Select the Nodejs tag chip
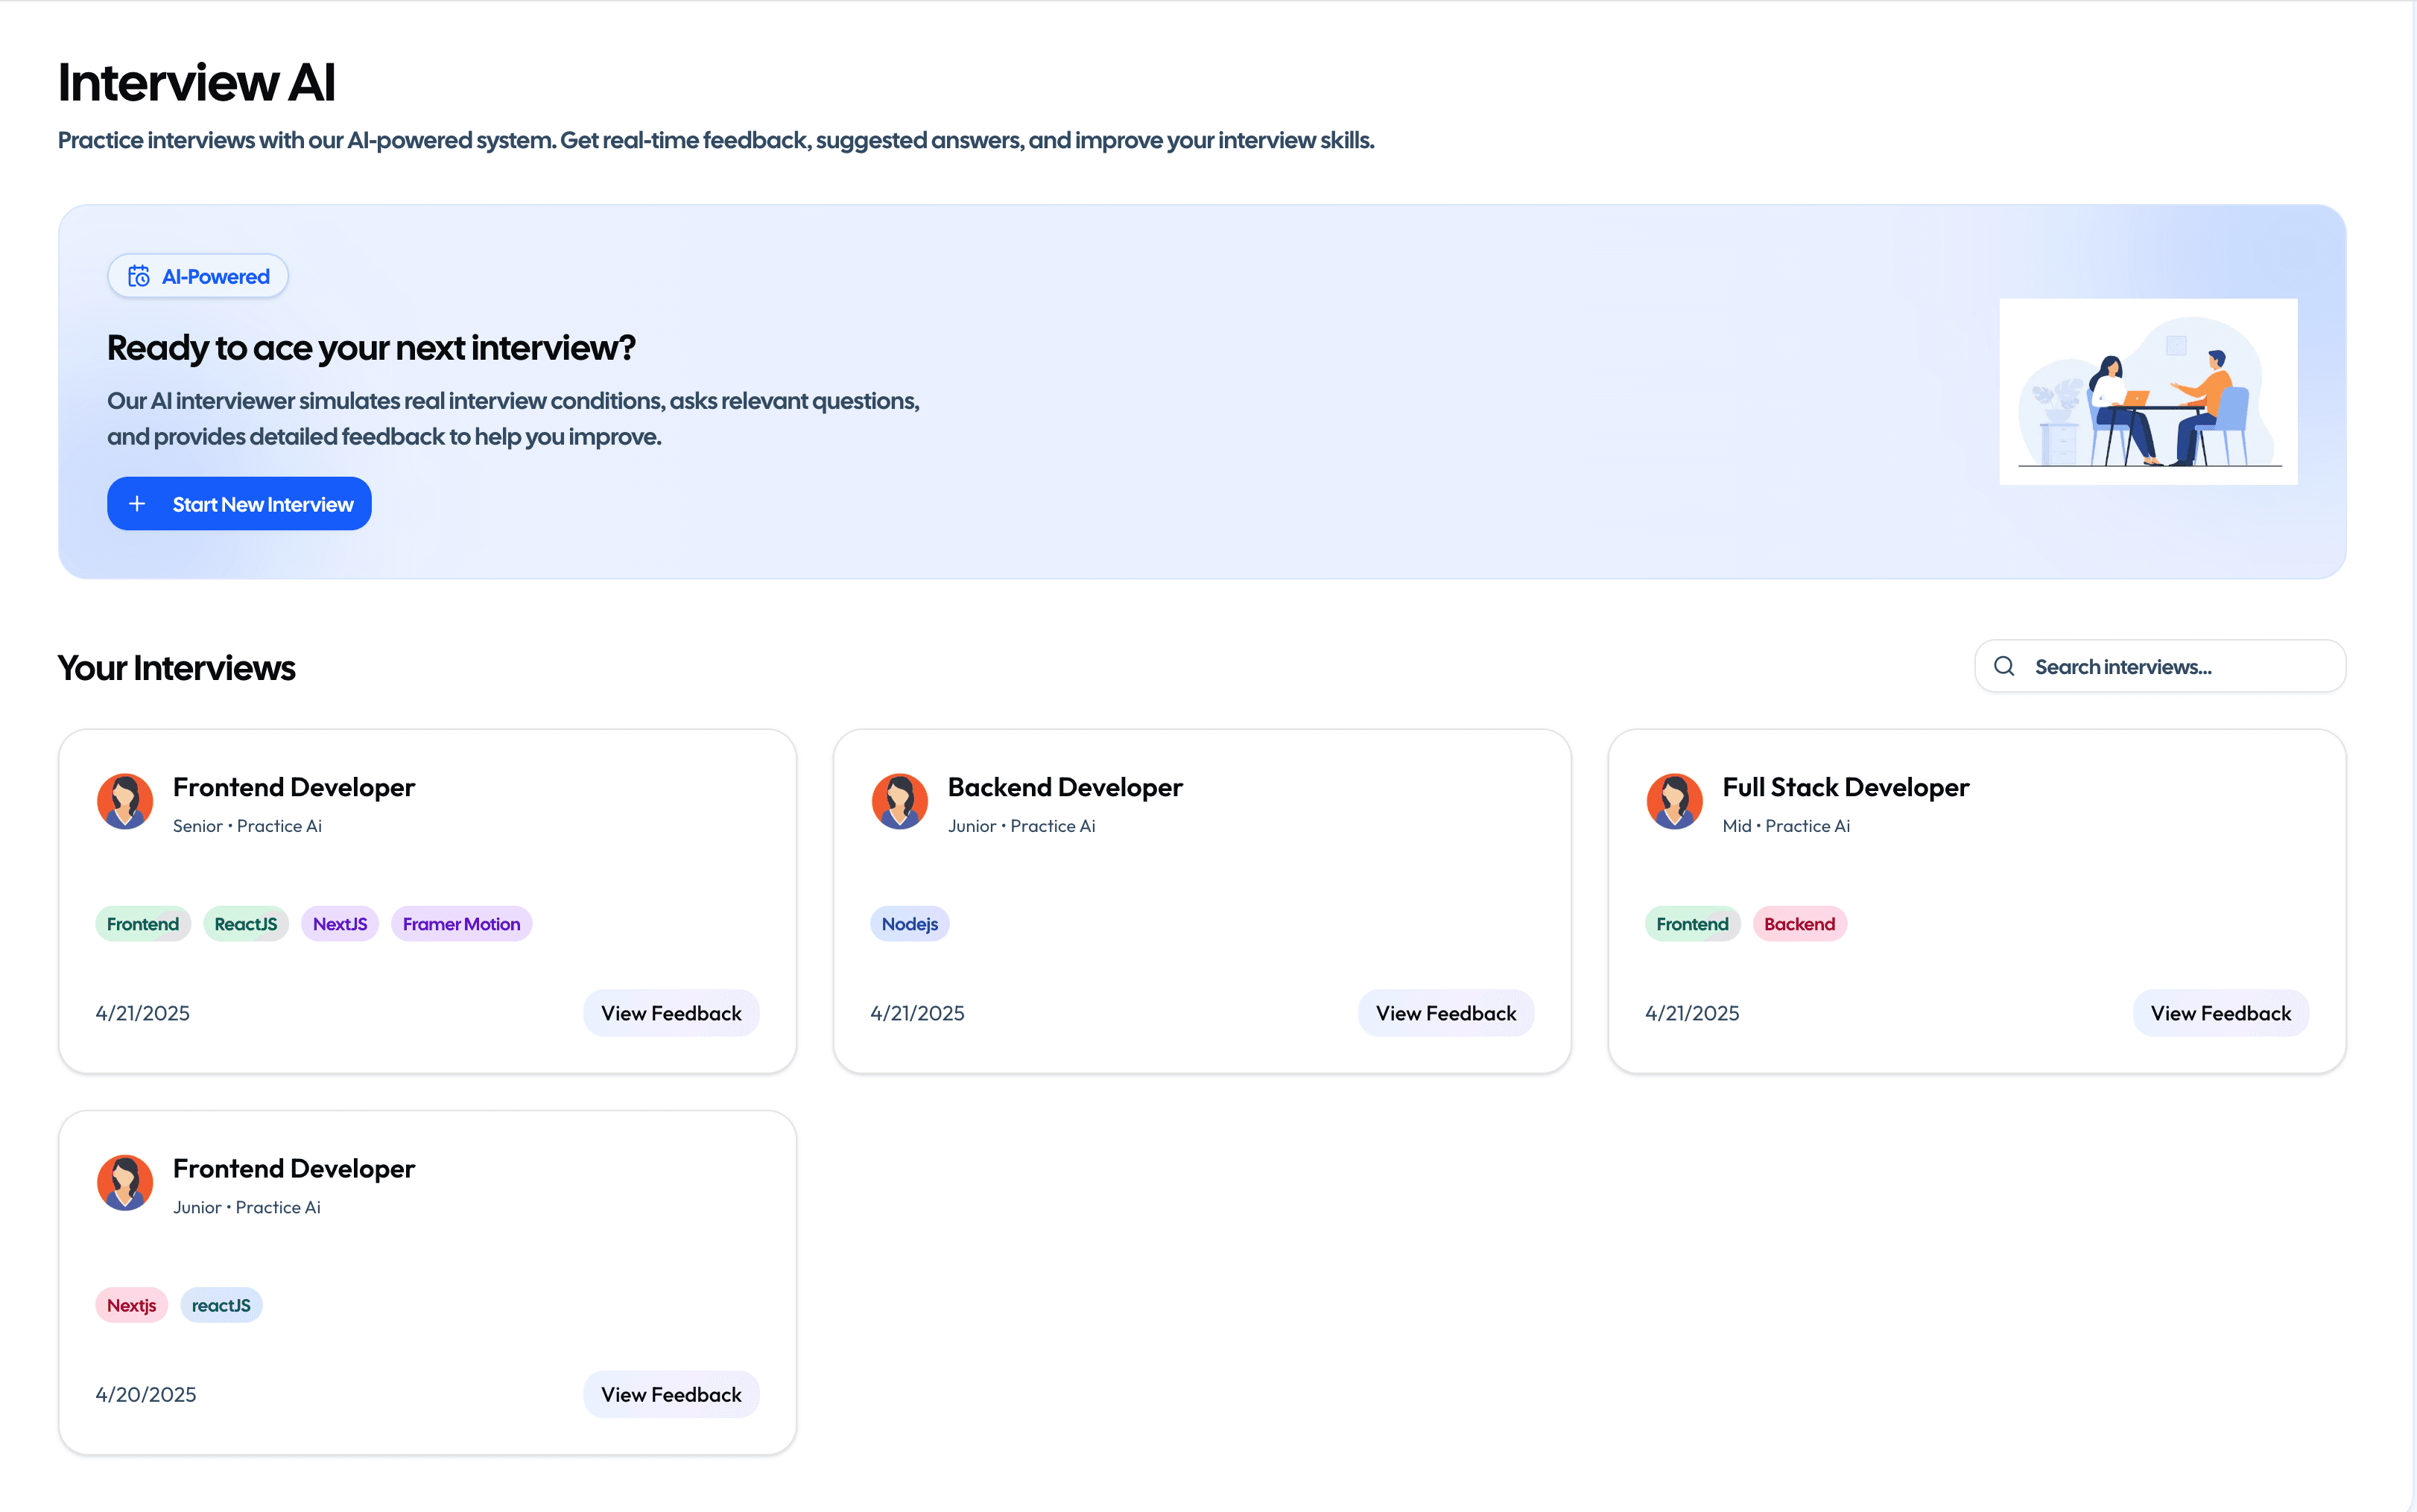Viewport: 2417px width, 1512px height. click(x=909, y=924)
